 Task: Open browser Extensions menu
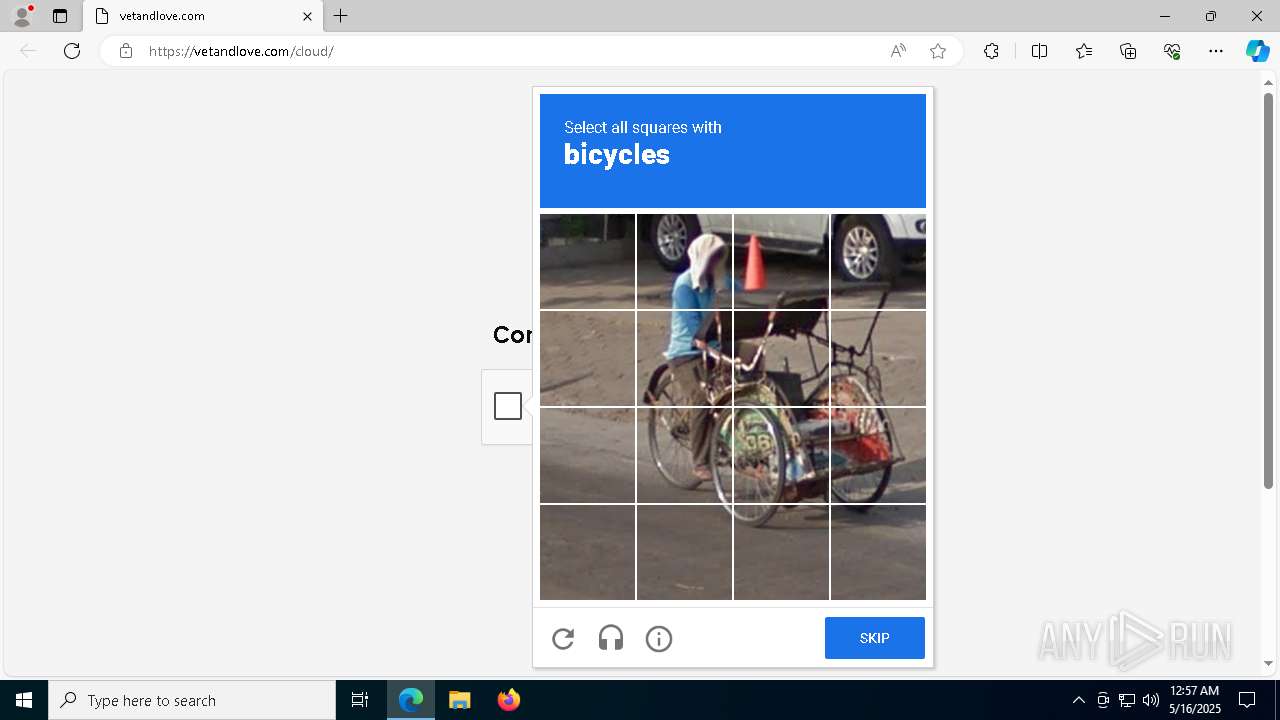(x=991, y=51)
